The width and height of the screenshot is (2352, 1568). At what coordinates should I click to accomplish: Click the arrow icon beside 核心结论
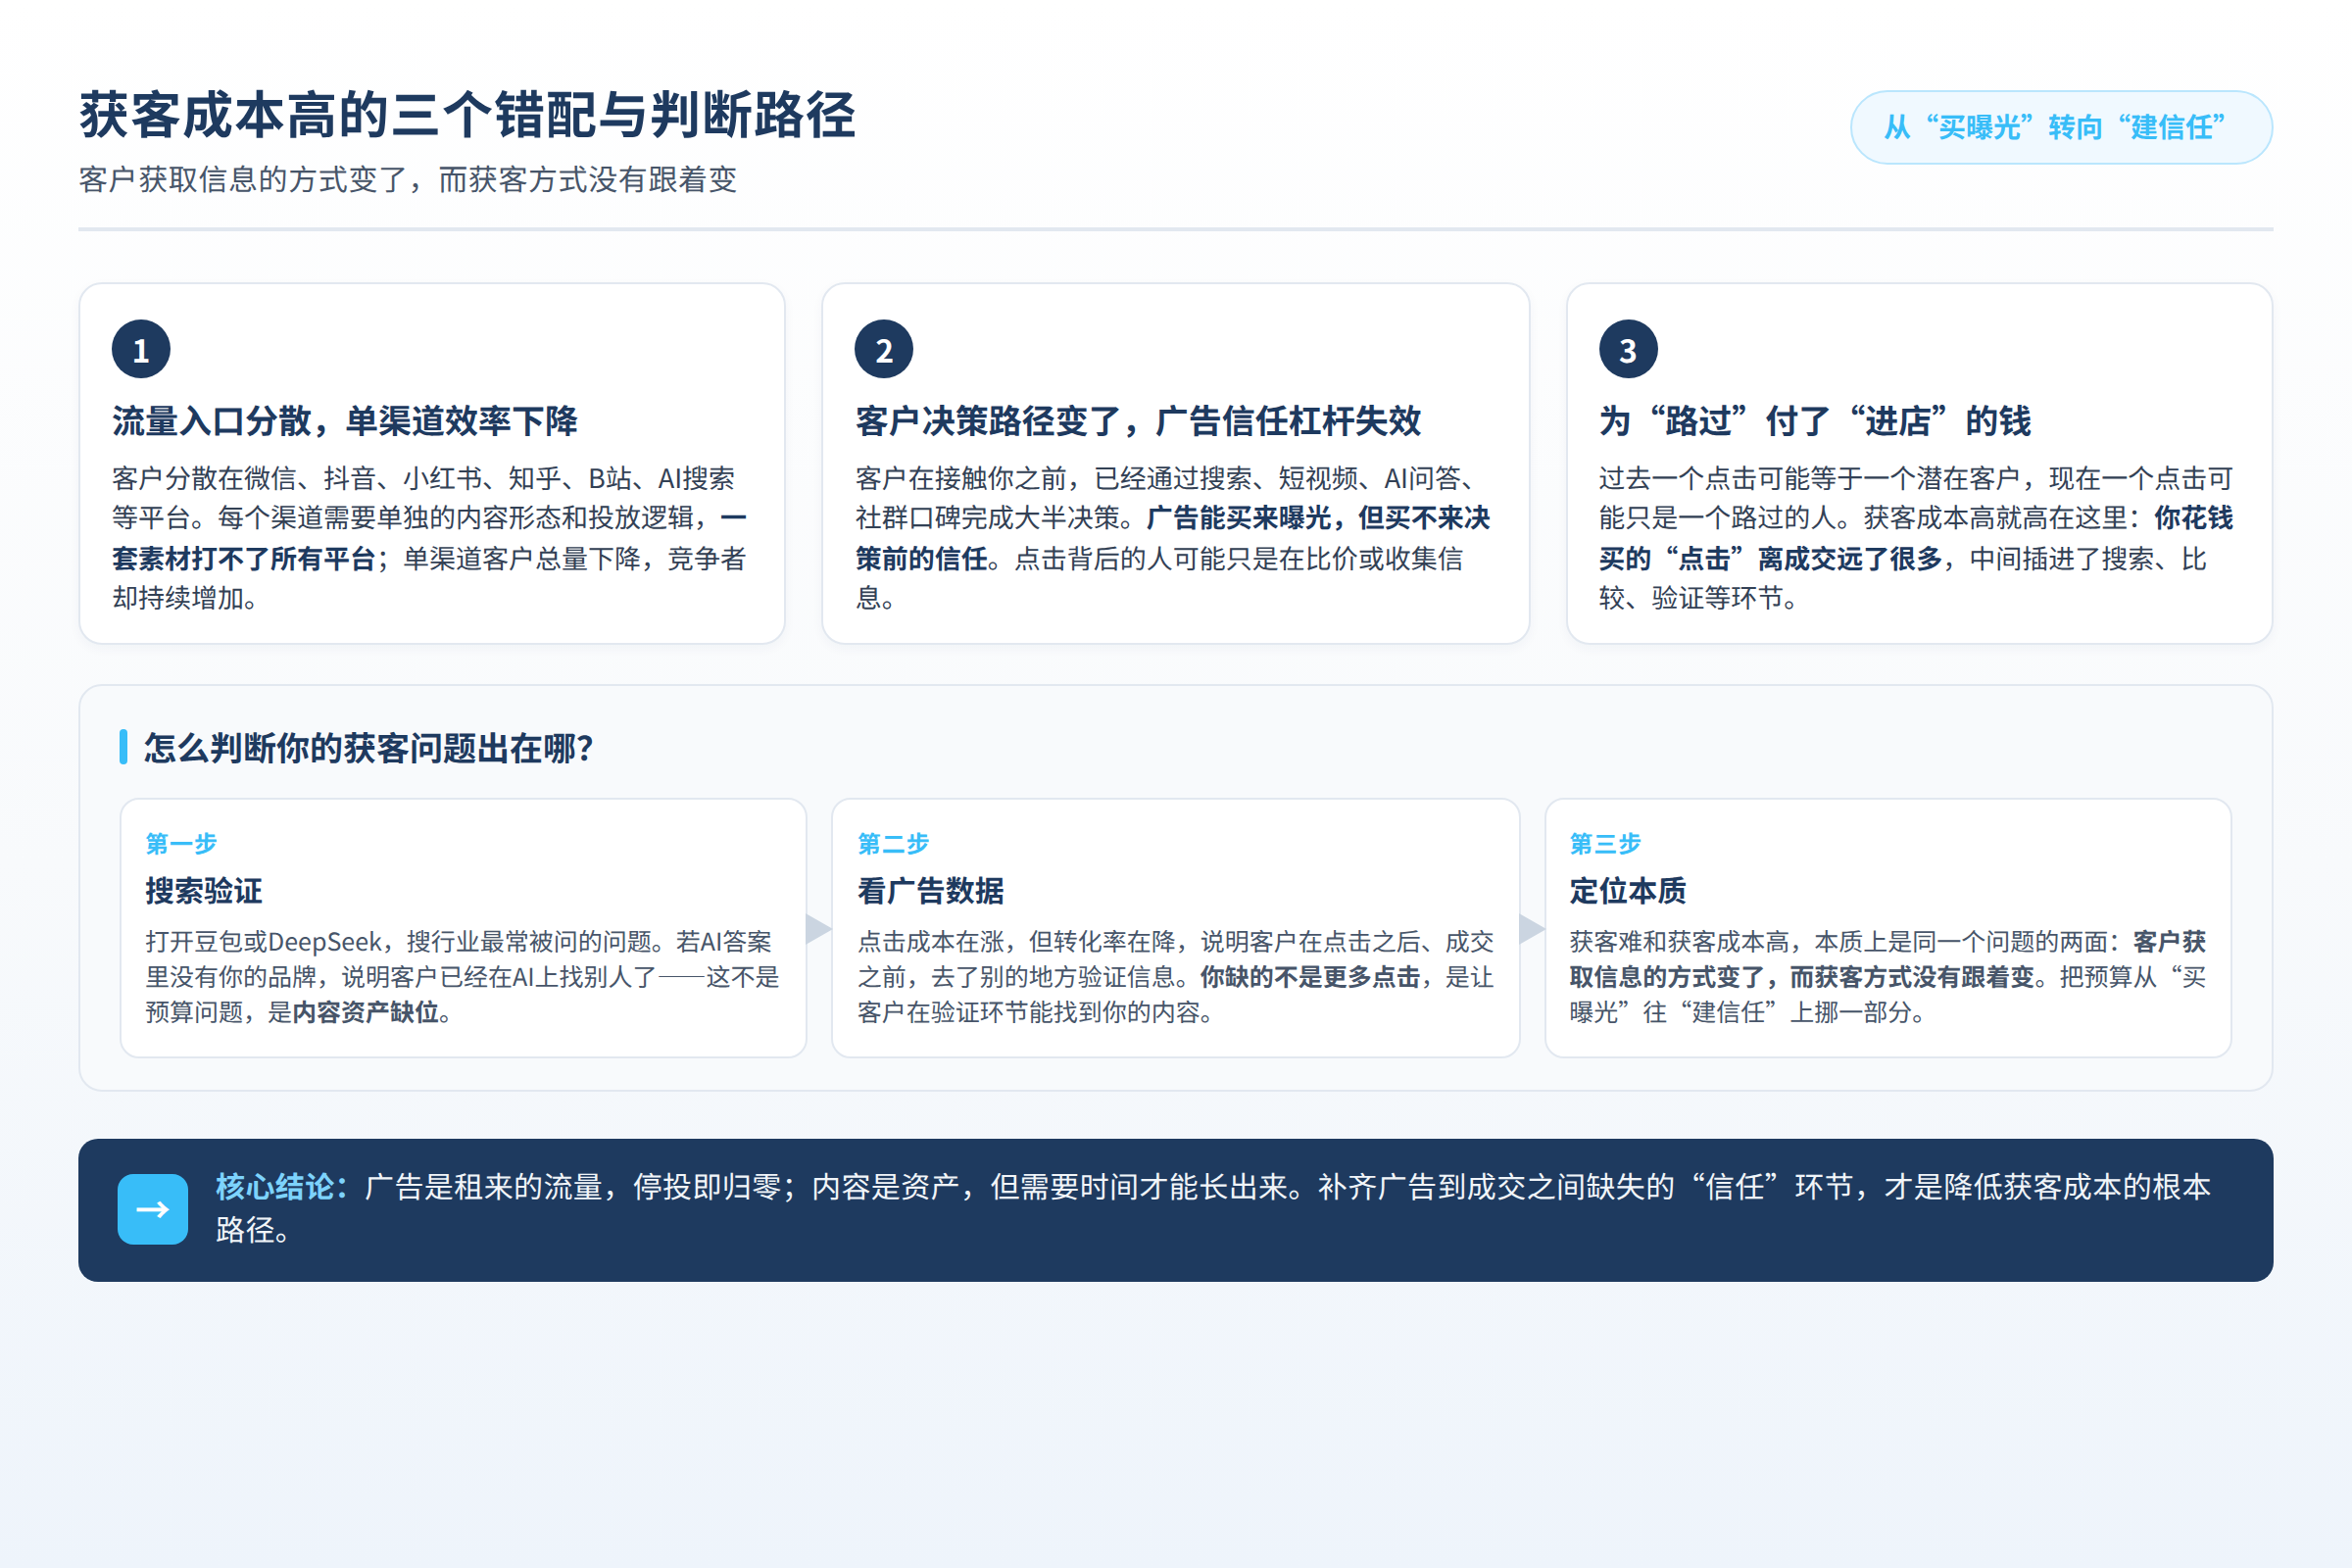pyautogui.click(x=152, y=1209)
